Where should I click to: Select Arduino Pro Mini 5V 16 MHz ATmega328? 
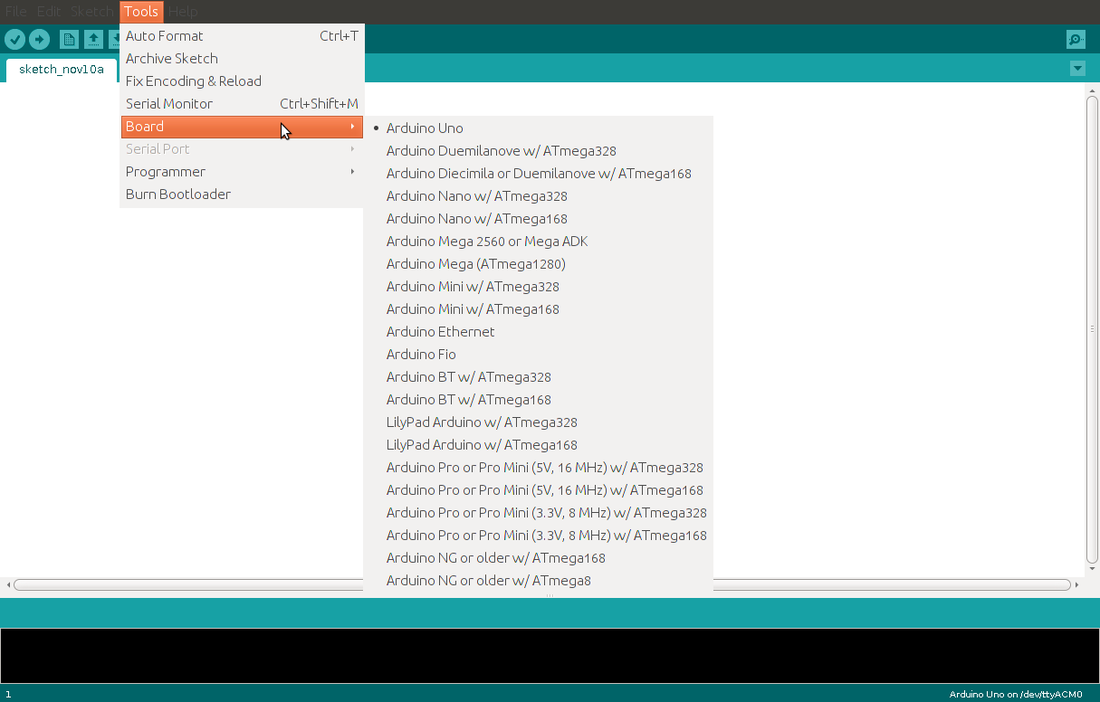[538, 467]
